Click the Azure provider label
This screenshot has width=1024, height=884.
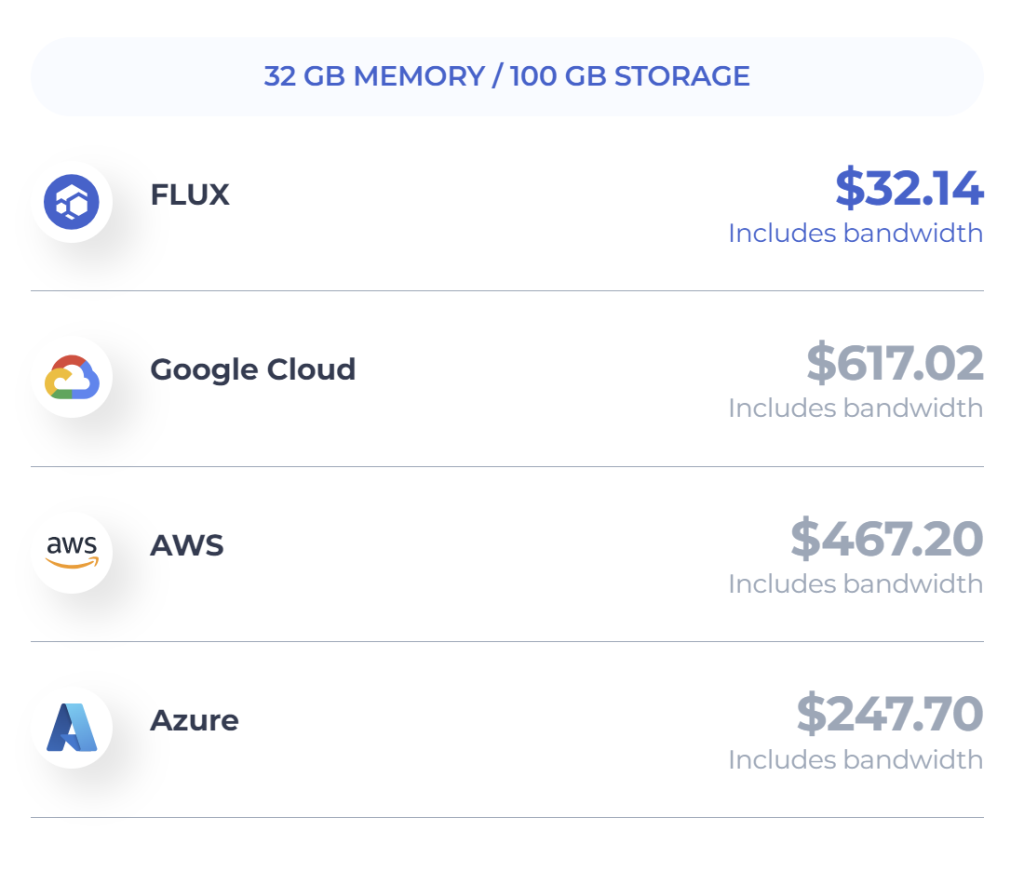coord(194,721)
